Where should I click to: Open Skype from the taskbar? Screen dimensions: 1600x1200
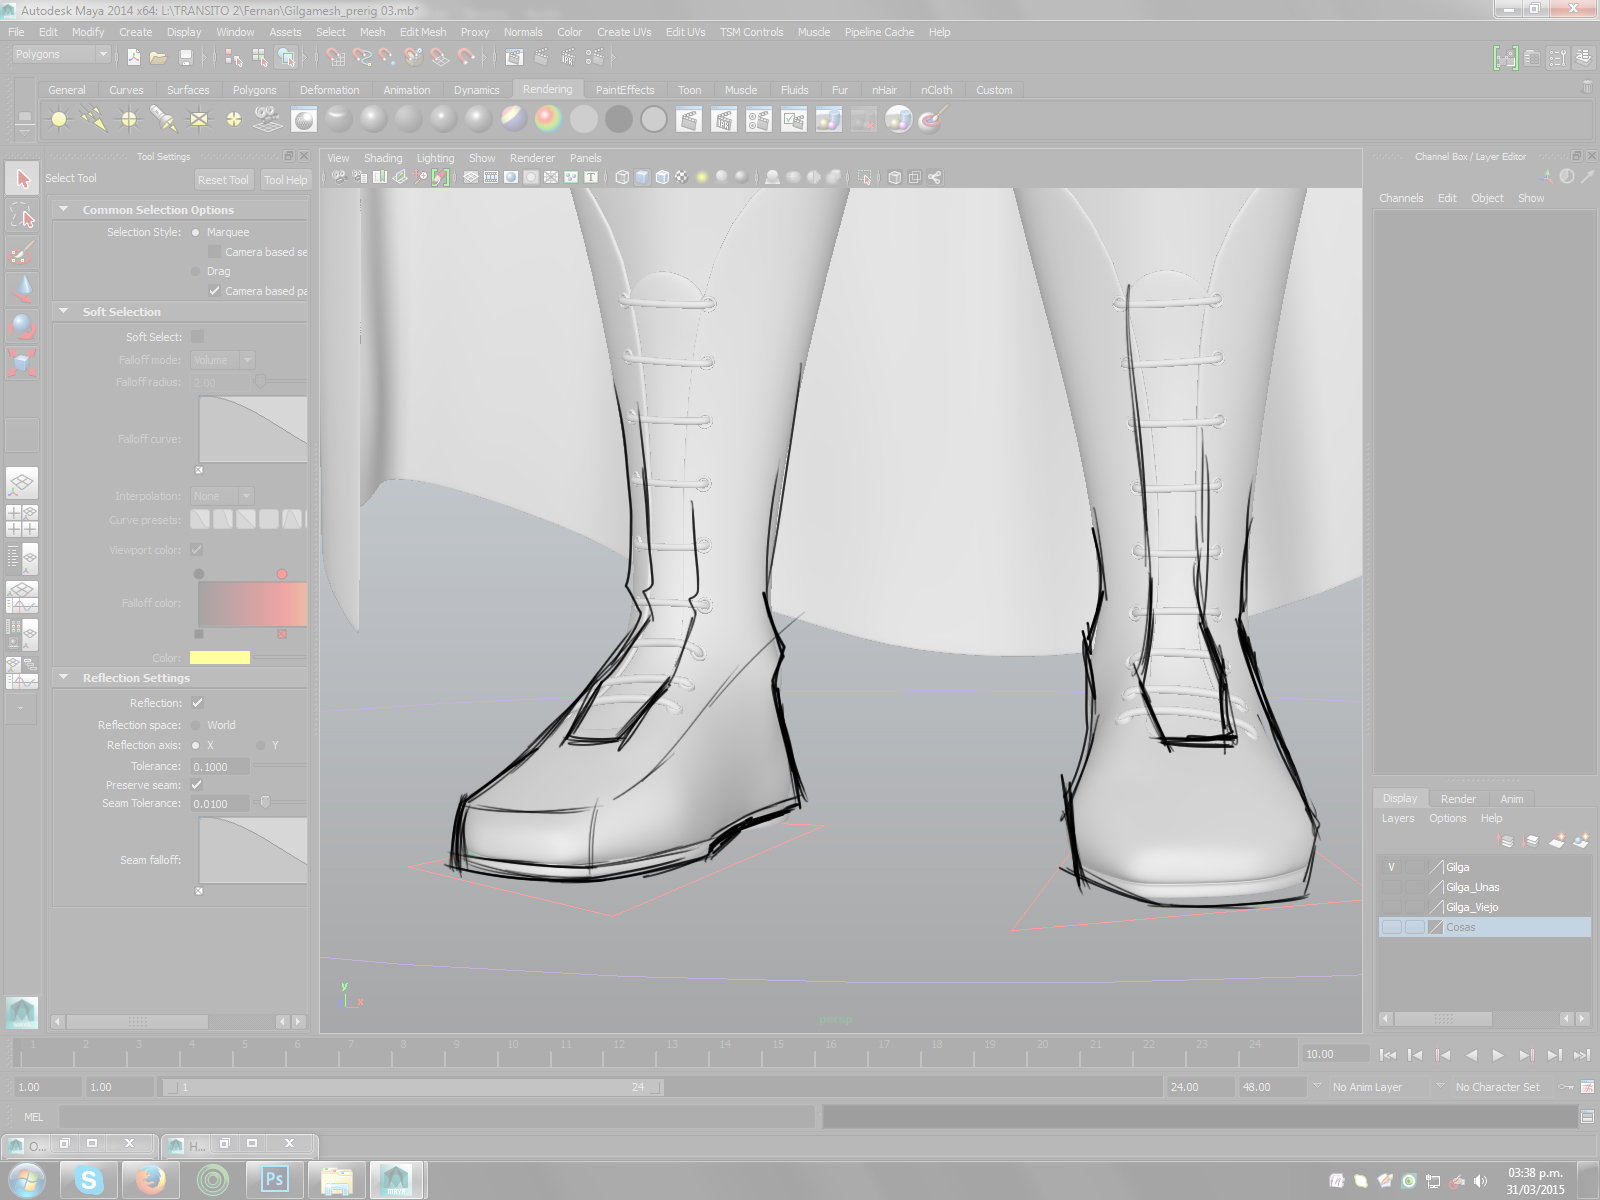click(x=89, y=1180)
